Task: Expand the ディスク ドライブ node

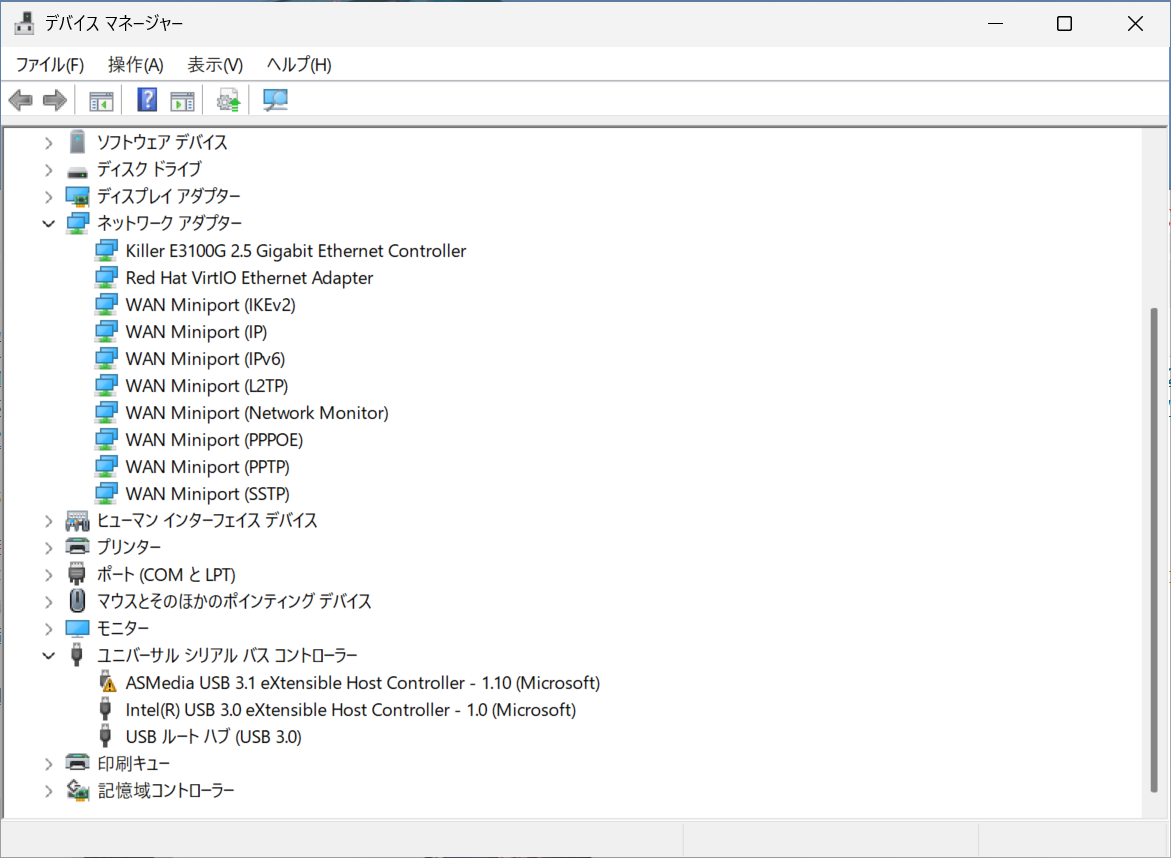Action: click(x=49, y=170)
